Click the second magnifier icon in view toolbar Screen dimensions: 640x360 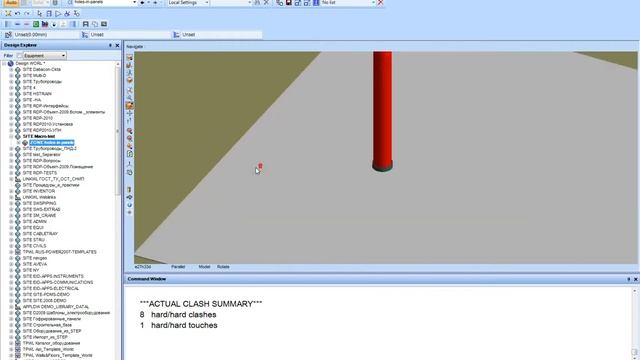[129, 139]
